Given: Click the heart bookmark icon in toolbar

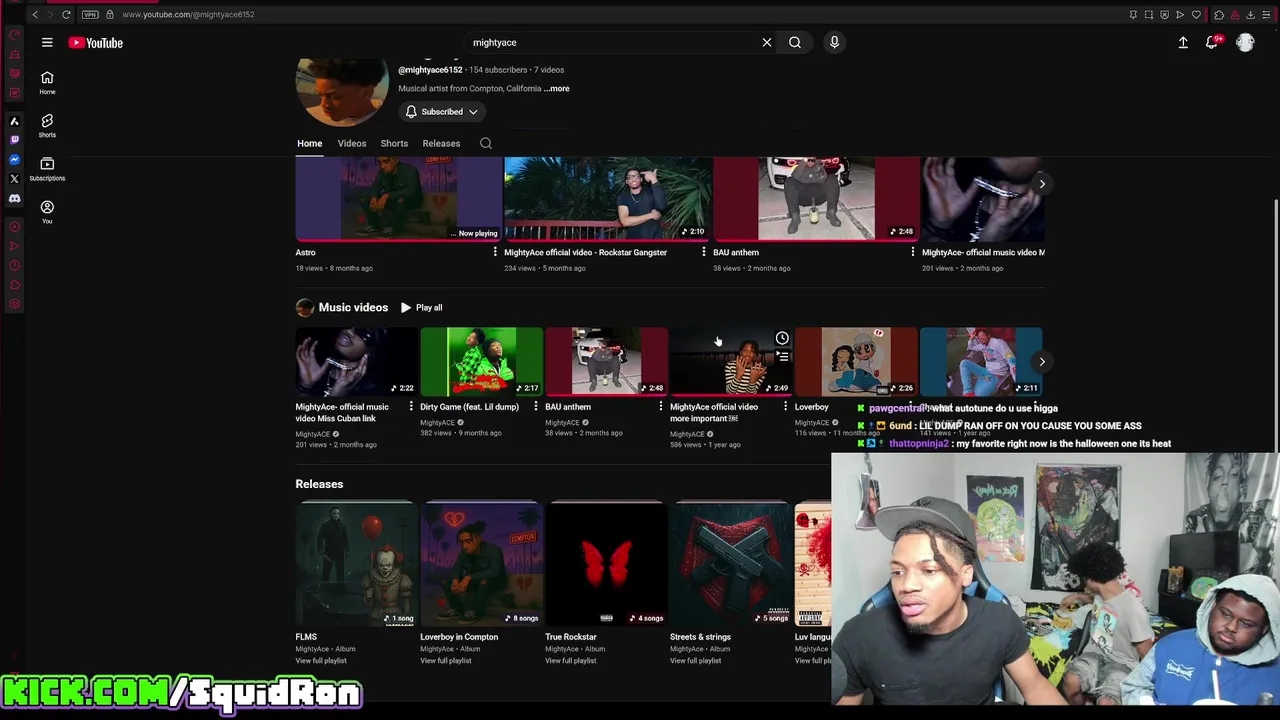Looking at the screenshot, I should (1196, 14).
